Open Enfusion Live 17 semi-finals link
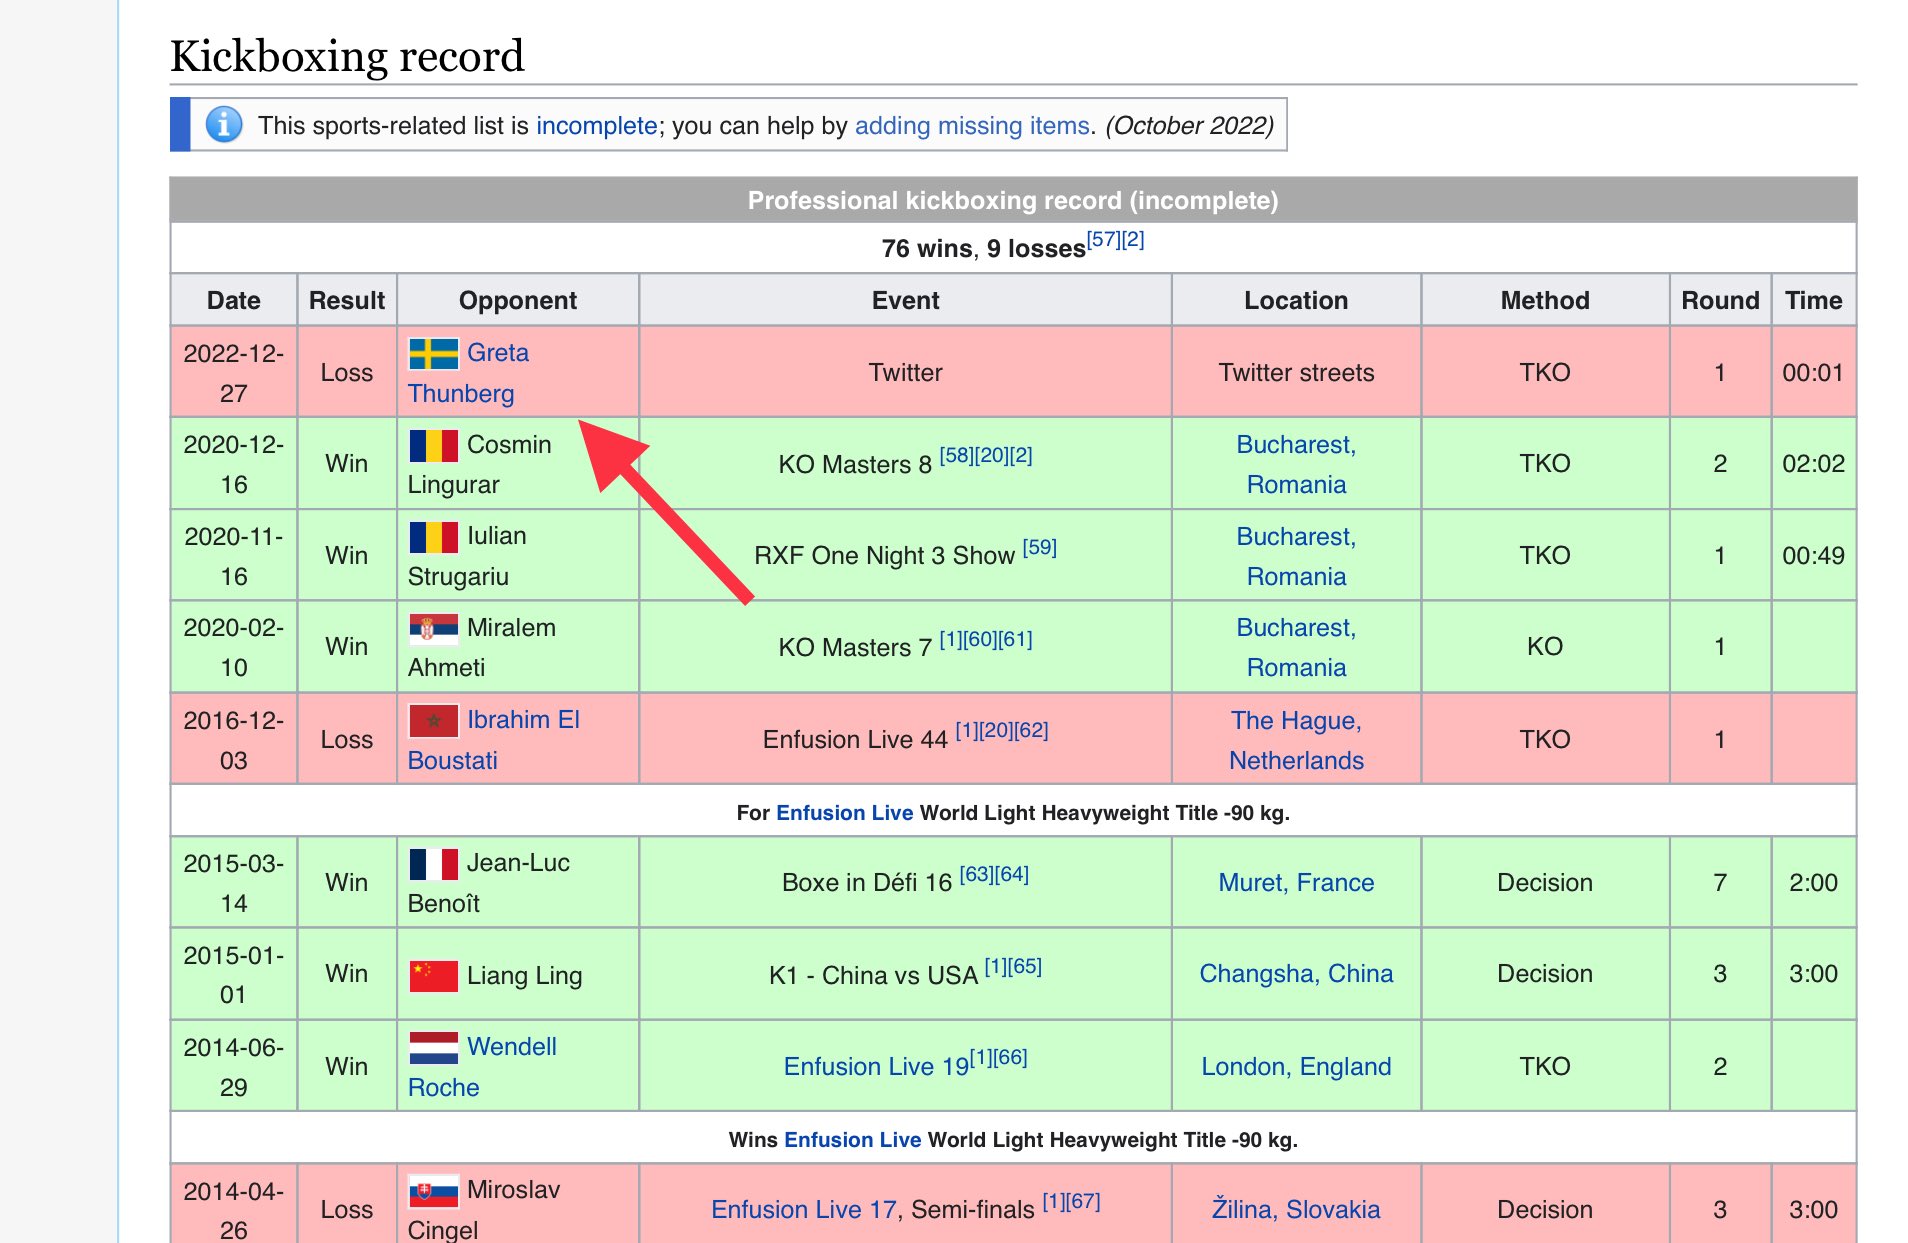Viewport: 1908px width, 1243px height. pos(803,1210)
